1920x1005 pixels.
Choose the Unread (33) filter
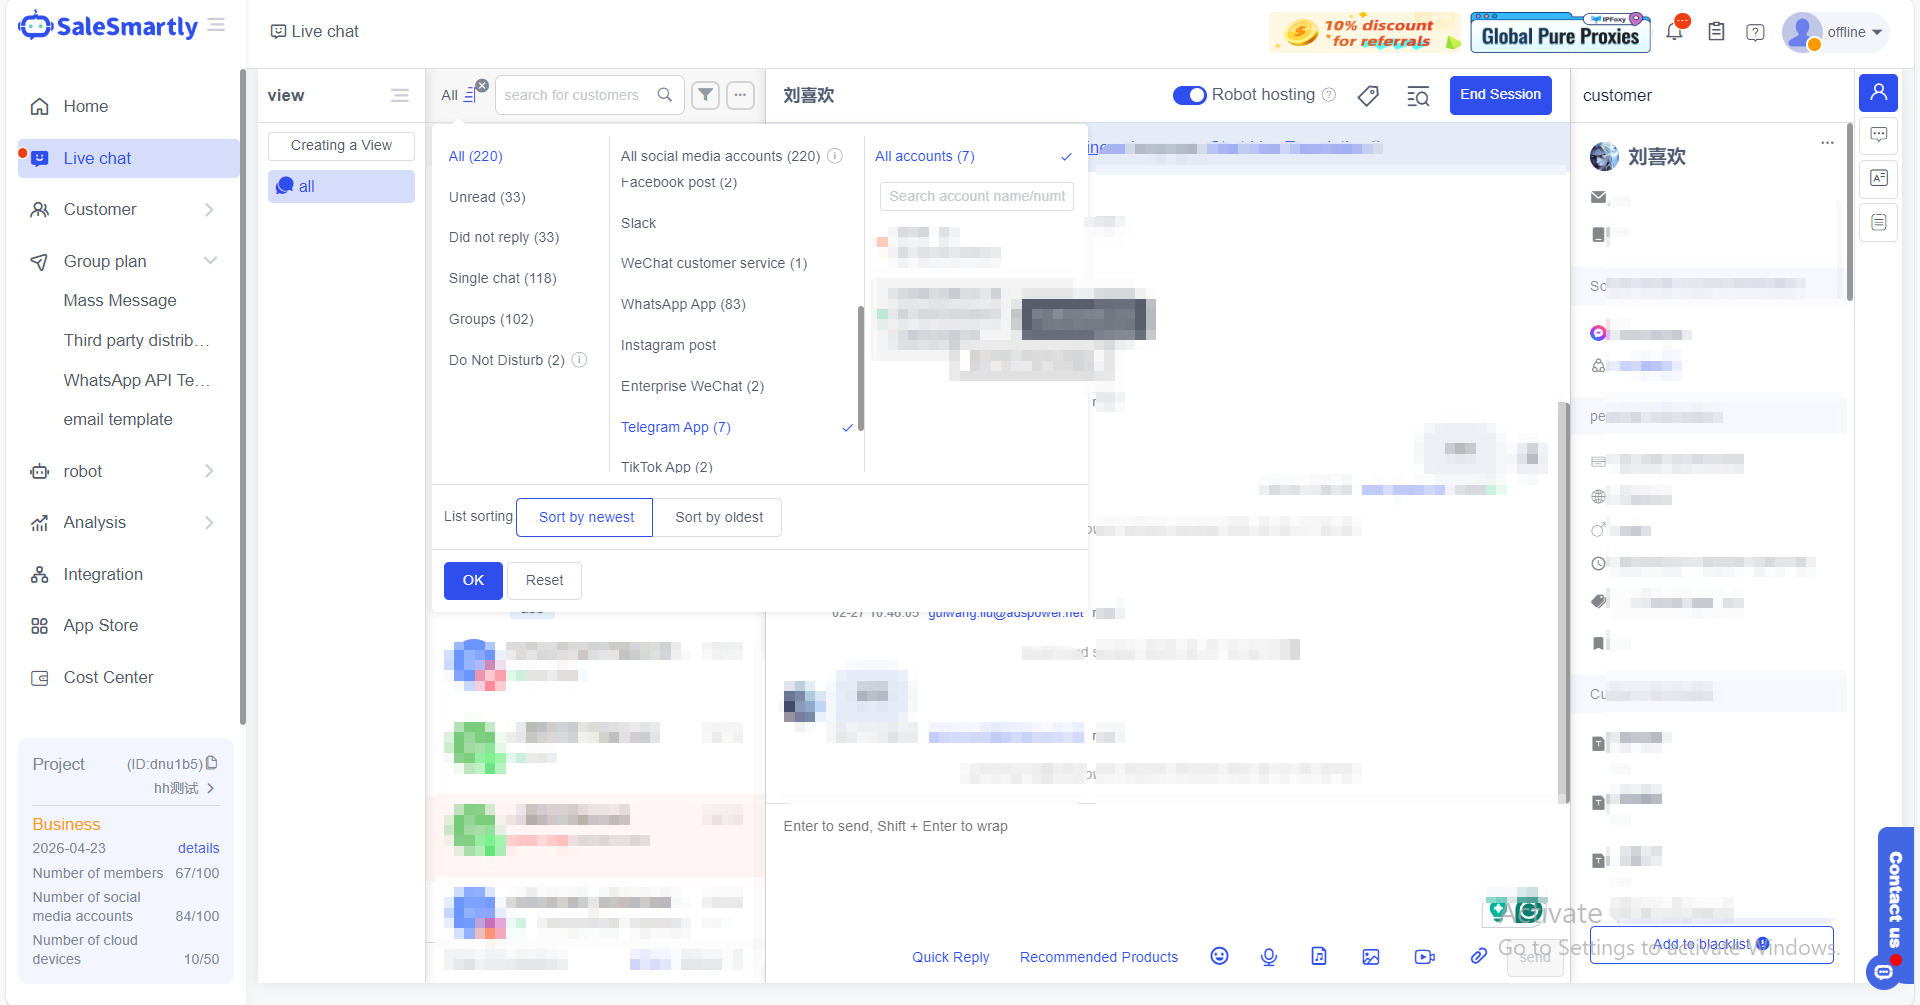[x=487, y=197]
